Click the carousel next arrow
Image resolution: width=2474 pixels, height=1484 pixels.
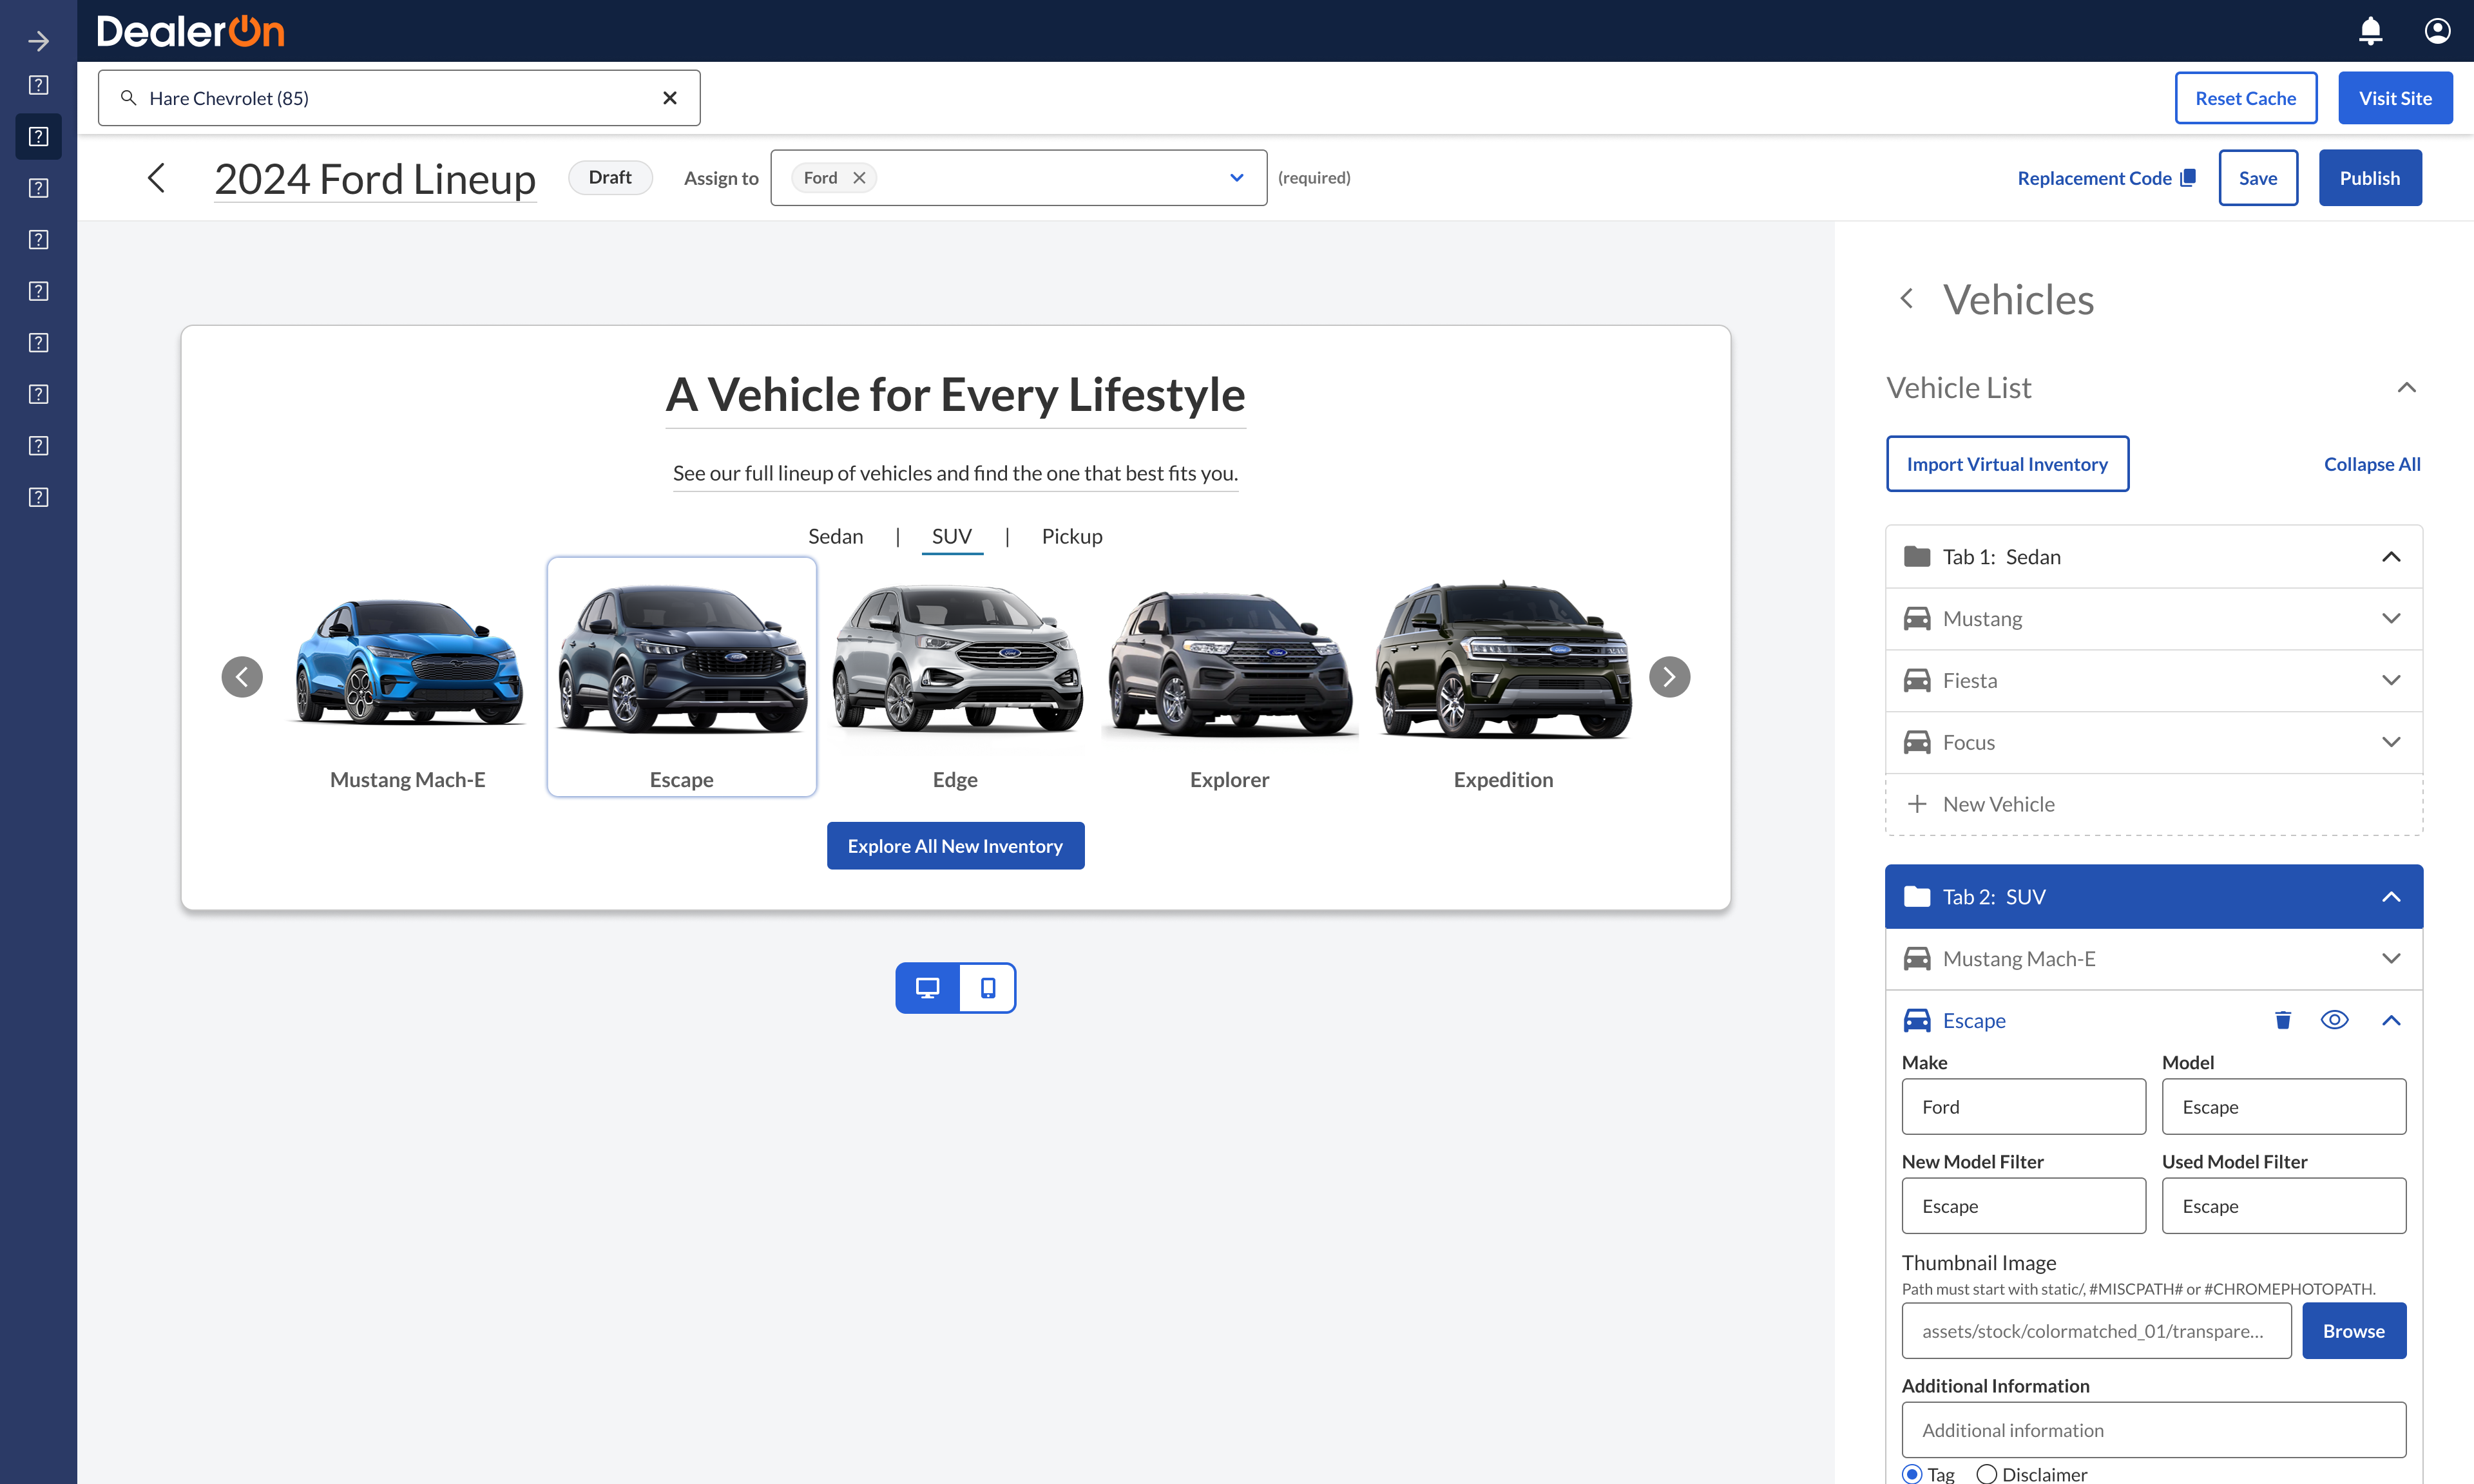(1669, 677)
